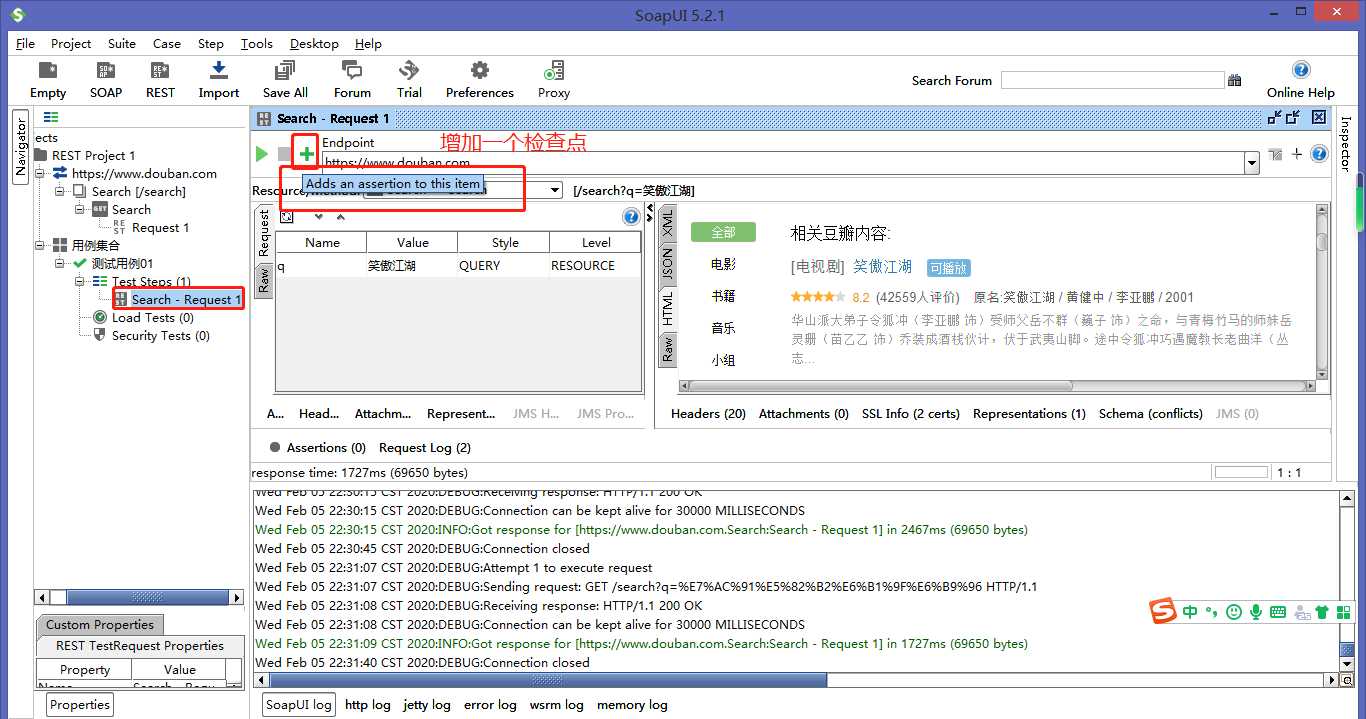Viewport: 1366px width, 719px height.
Task: Switch response view to XML tab
Action: 667,223
